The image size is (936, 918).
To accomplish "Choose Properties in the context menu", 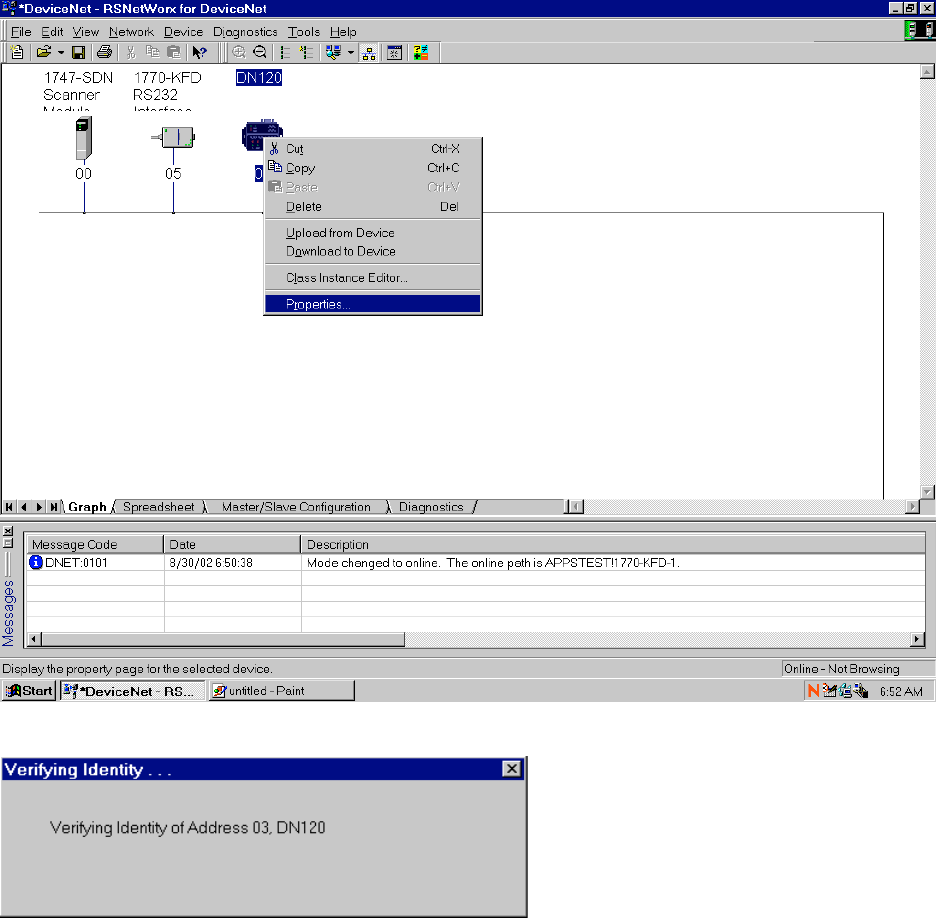I will point(372,304).
